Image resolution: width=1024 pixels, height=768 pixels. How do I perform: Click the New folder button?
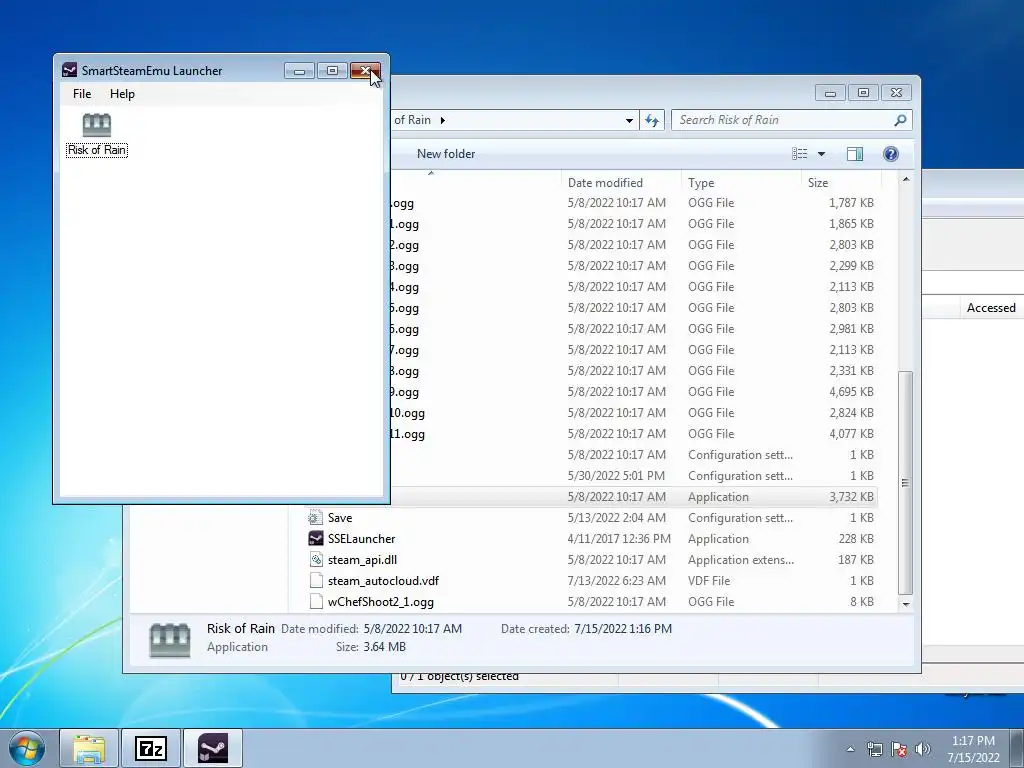tap(446, 154)
